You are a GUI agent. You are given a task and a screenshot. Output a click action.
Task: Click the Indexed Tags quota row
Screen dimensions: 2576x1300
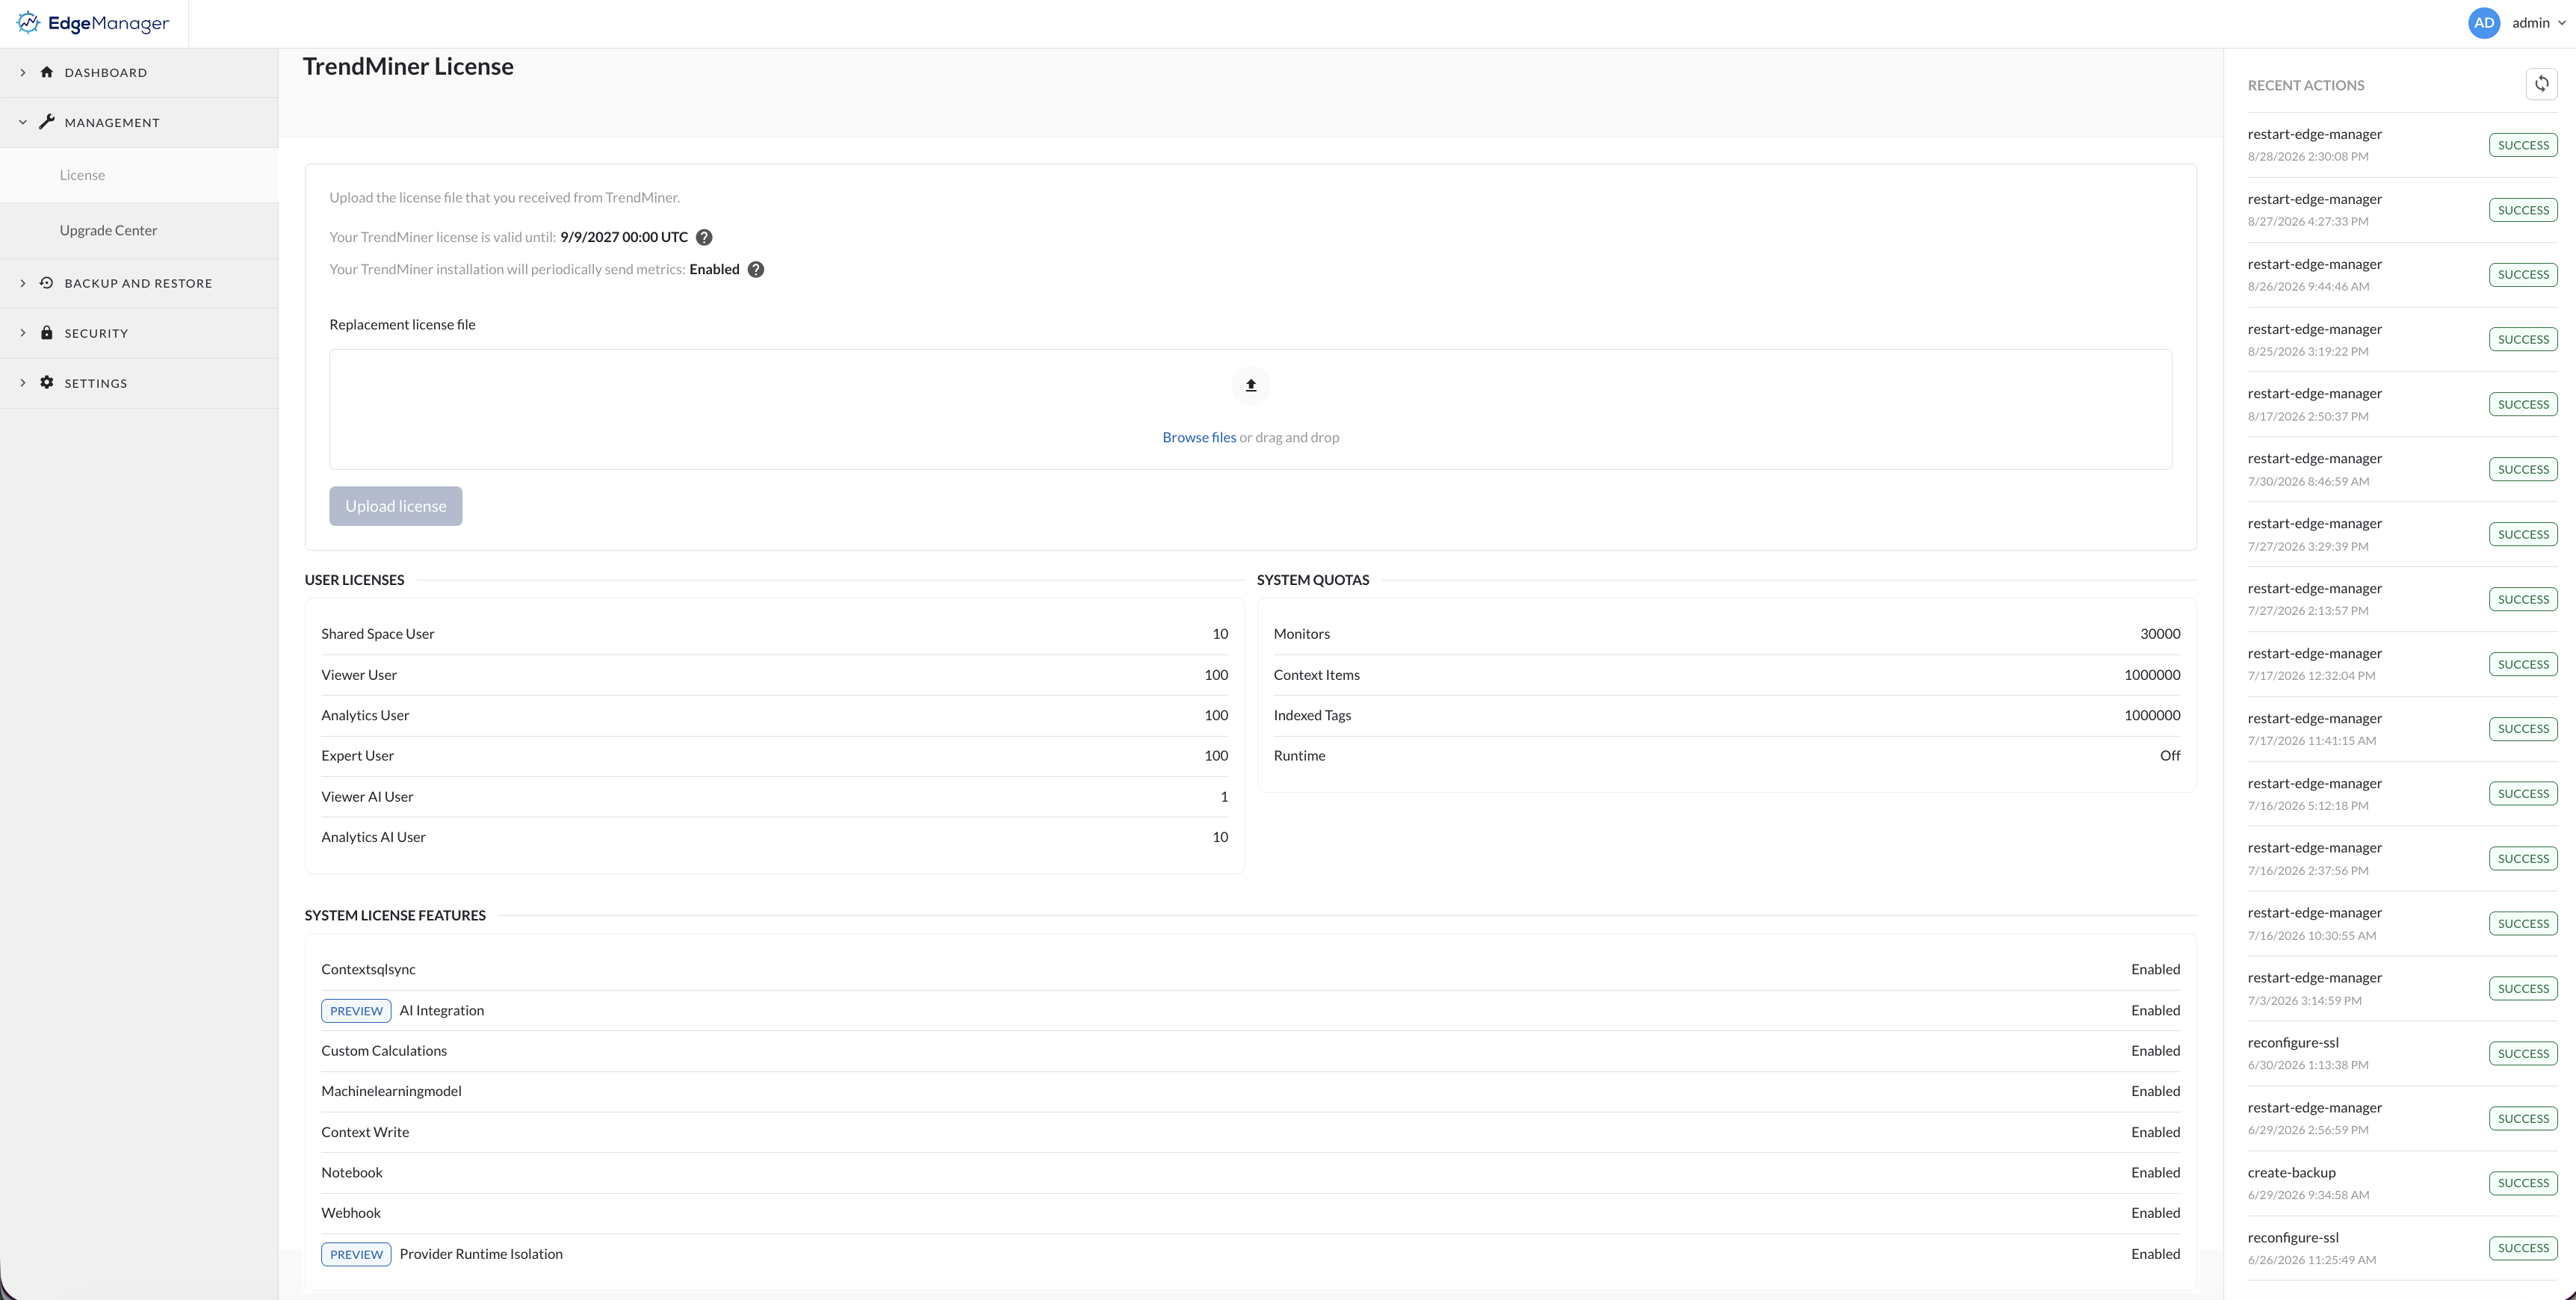pos(1726,715)
